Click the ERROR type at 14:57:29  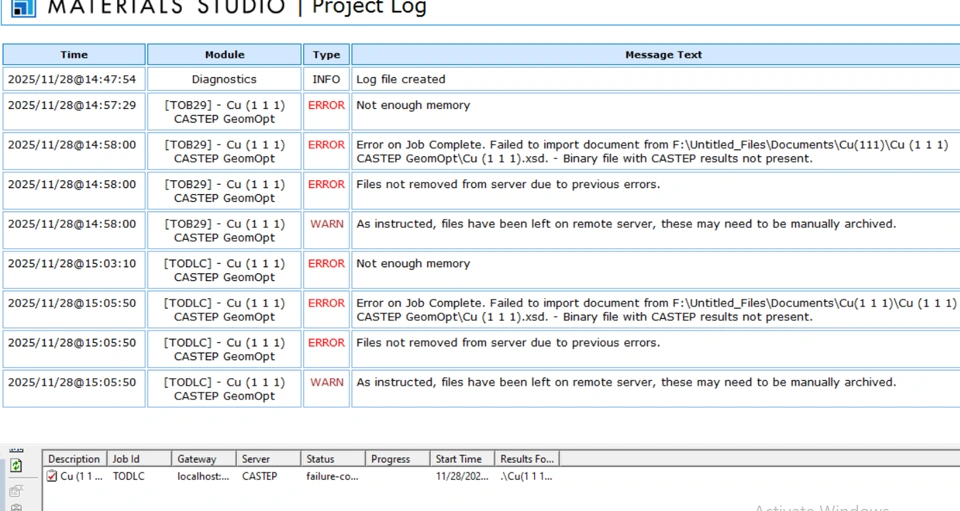pyautogui.click(x=326, y=105)
